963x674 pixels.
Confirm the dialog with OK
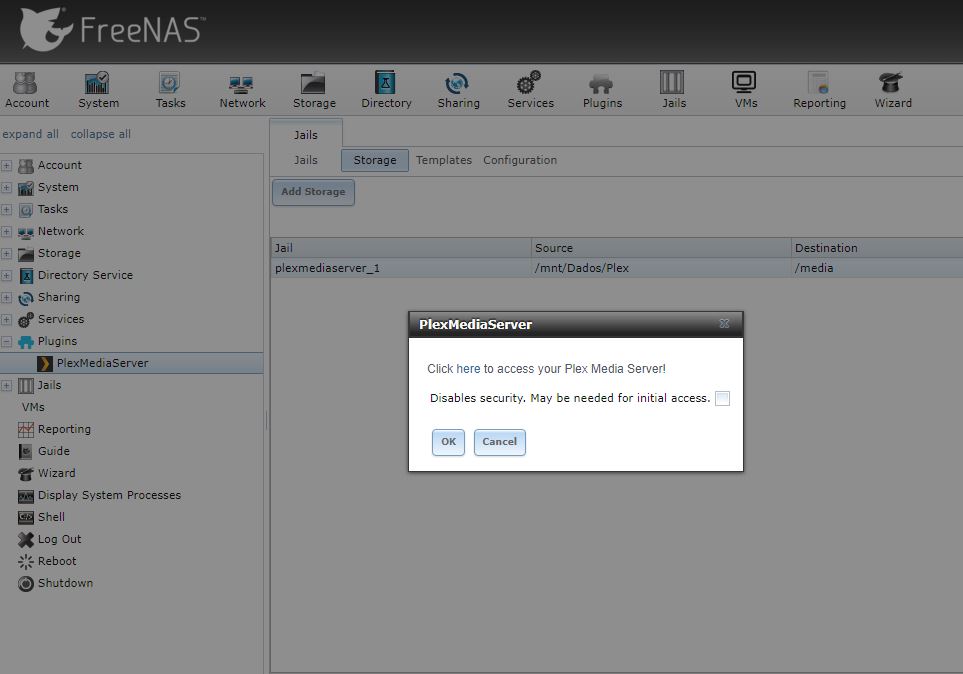(448, 442)
